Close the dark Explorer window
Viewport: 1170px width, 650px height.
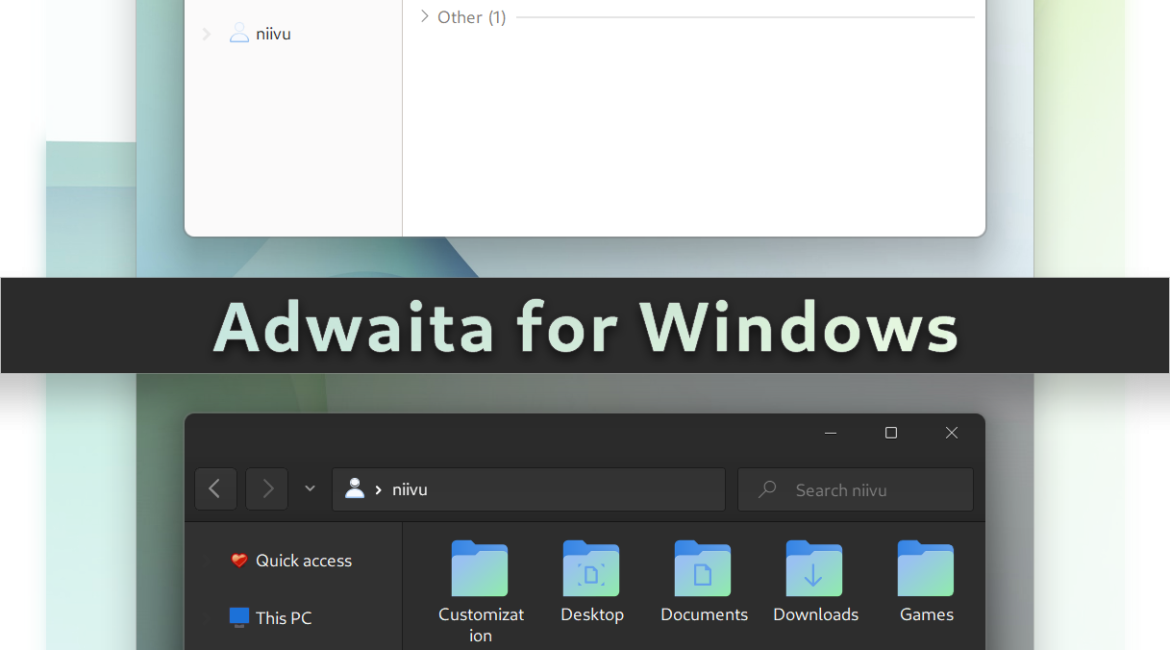[x=952, y=433]
